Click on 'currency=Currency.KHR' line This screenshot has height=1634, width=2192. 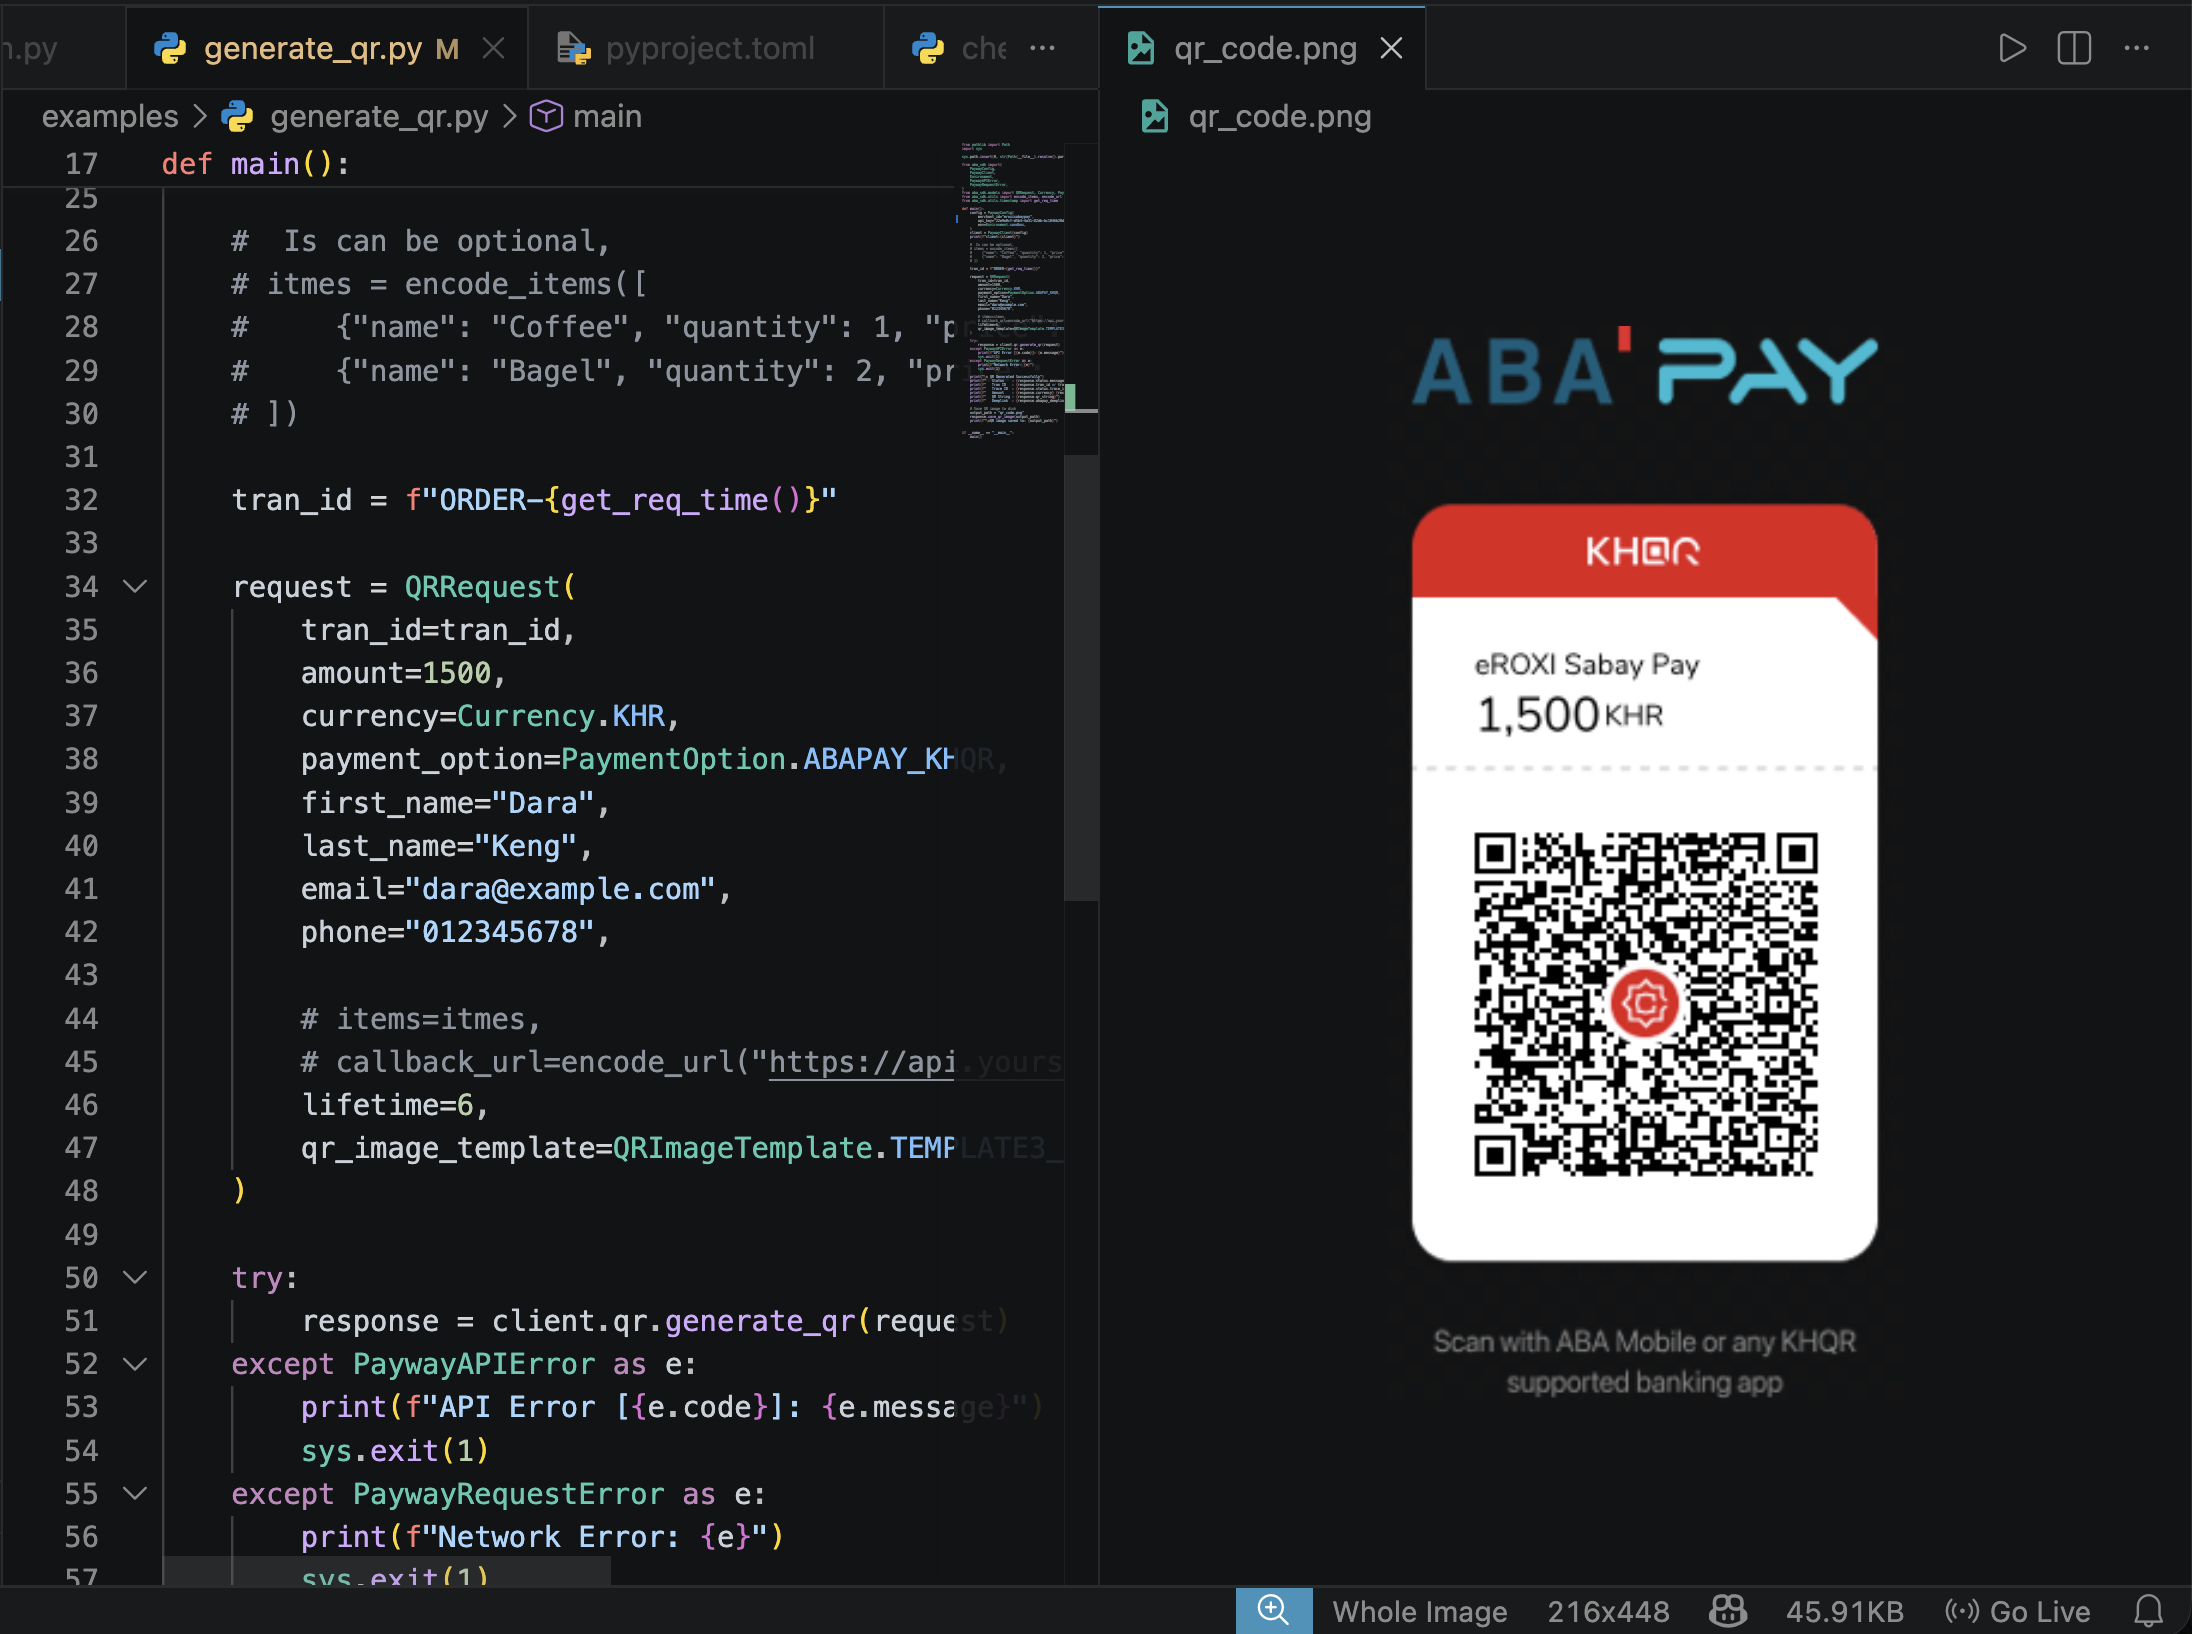(x=490, y=716)
